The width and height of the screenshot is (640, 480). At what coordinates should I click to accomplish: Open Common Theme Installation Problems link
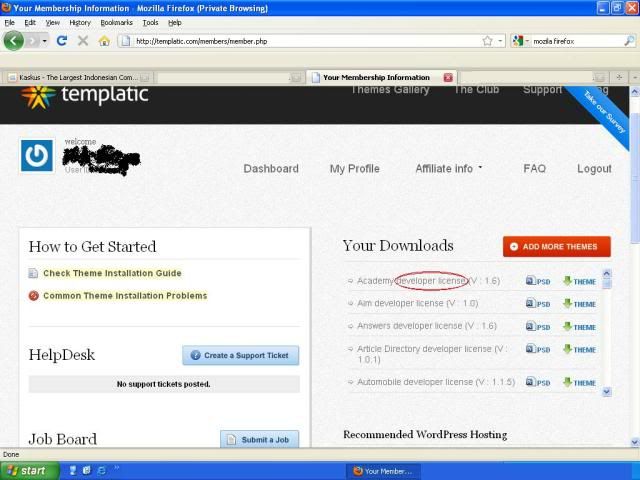pyautogui.click(x=125, y=296)
